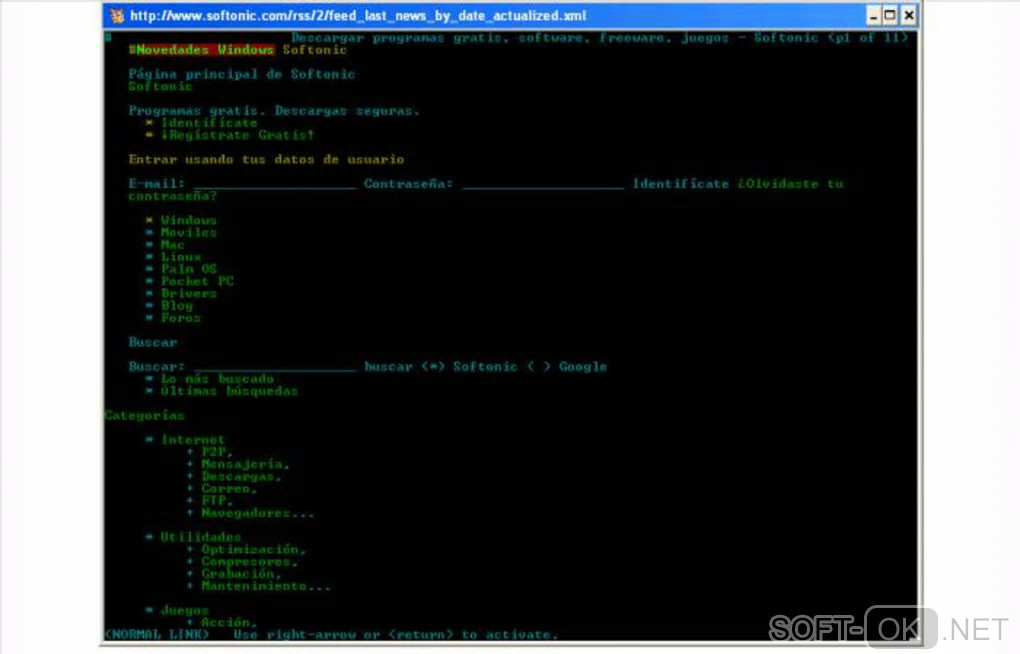Open the Palm OS platform link

click(x=189, y=269)
